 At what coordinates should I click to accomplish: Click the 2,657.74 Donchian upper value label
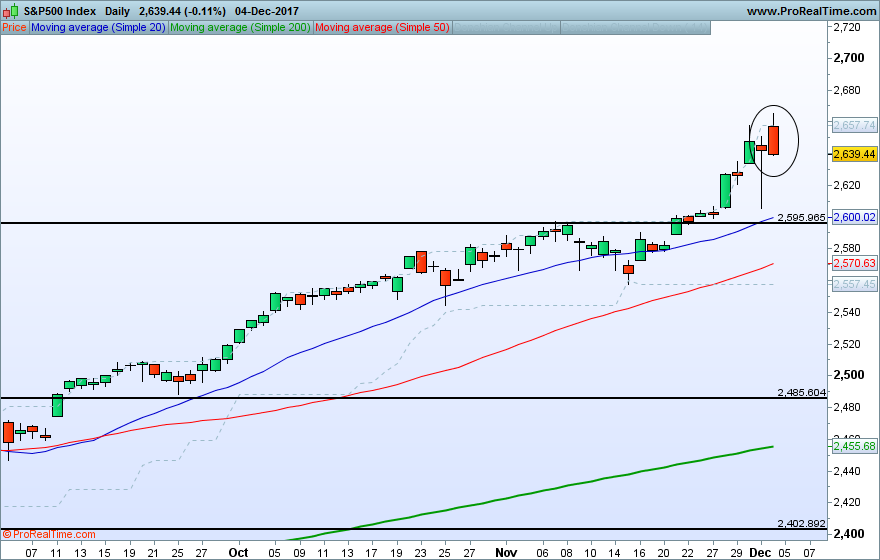pyautogui.click(x=854, y=125)
